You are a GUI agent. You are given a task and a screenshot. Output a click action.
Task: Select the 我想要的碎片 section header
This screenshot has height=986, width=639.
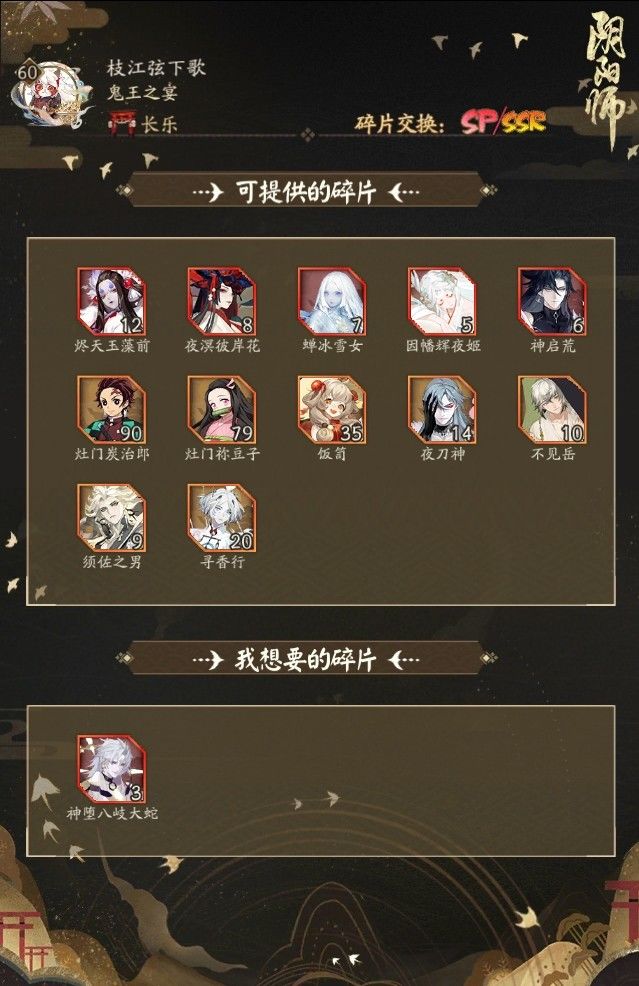click(x=306, y=660)
